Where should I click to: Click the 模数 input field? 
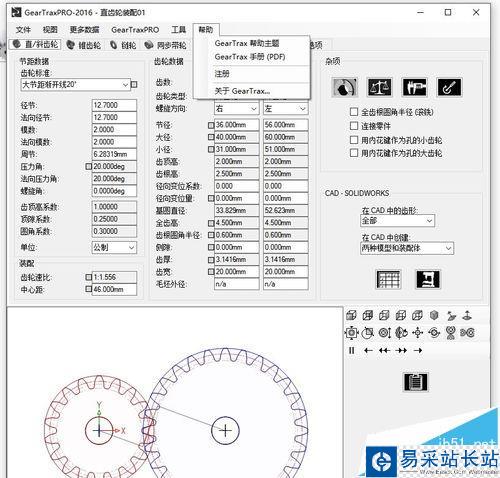(114, 130)
